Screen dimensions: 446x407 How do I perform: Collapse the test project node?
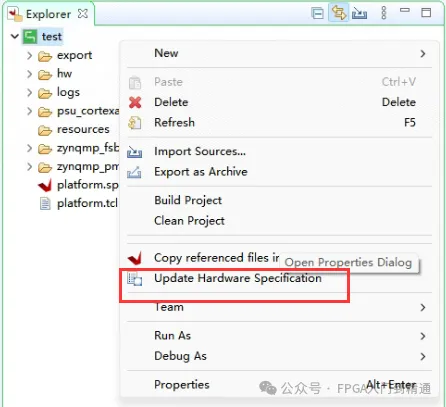click(x=15, y=36)
